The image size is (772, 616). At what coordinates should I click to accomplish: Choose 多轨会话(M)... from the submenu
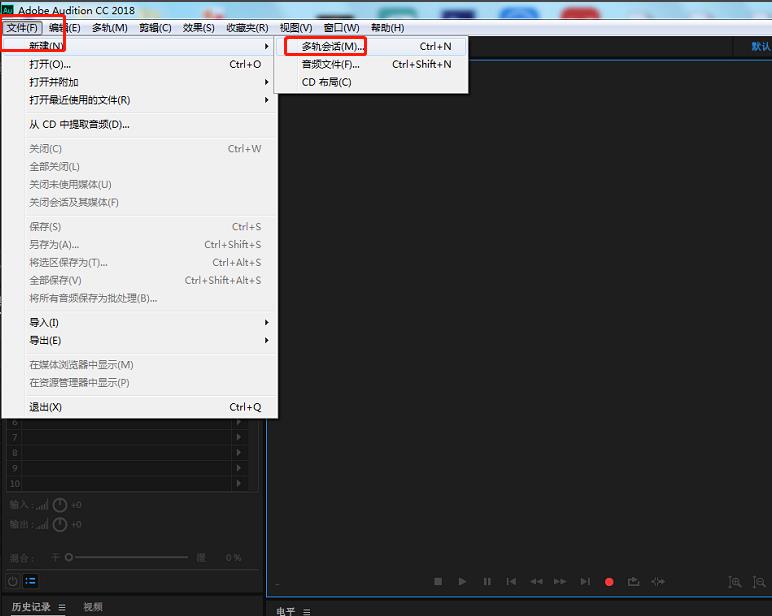371,46
